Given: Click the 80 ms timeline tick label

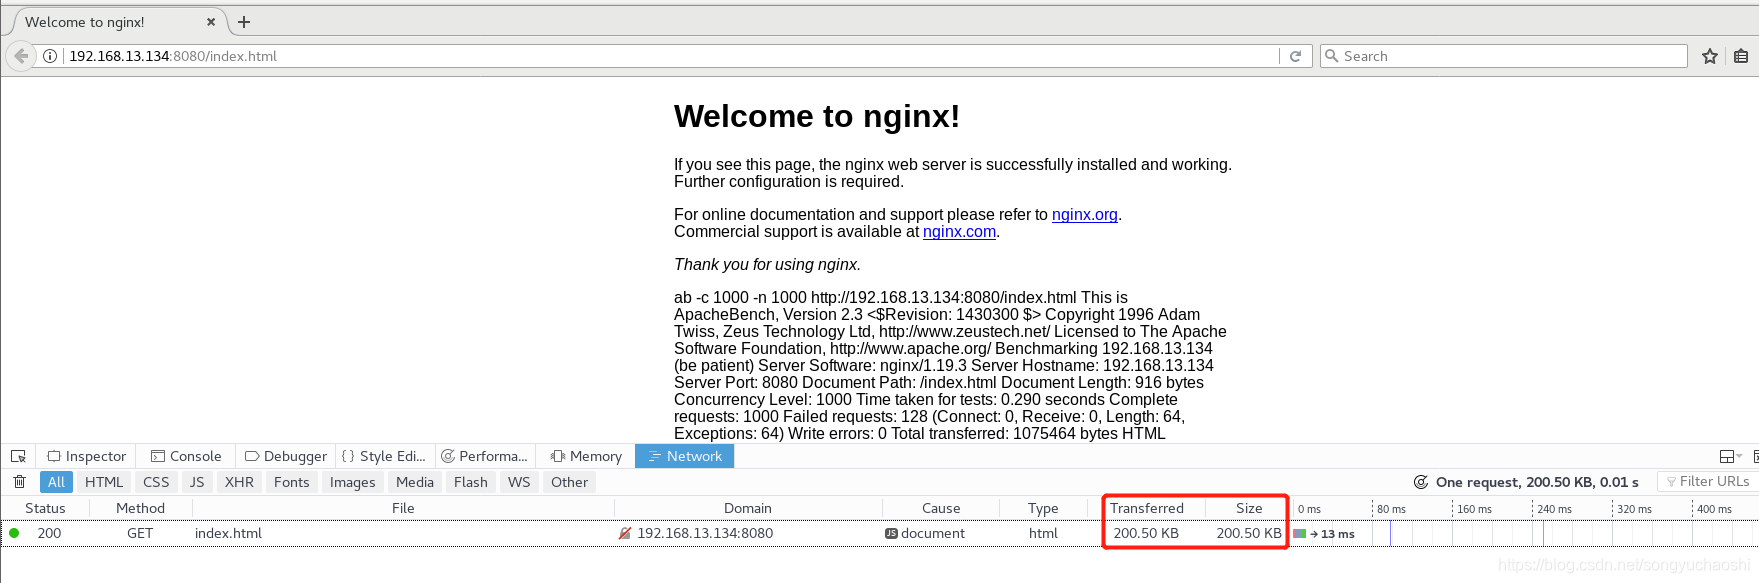Looking at the screenshot, I should [x=1391, y=509].
